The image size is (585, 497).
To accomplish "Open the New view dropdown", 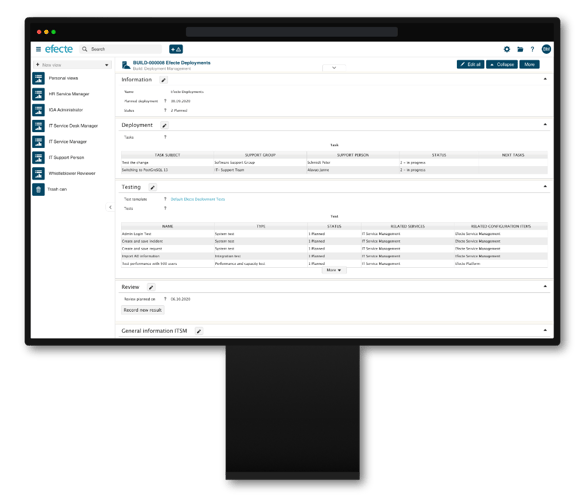I will tap(72, 65).
